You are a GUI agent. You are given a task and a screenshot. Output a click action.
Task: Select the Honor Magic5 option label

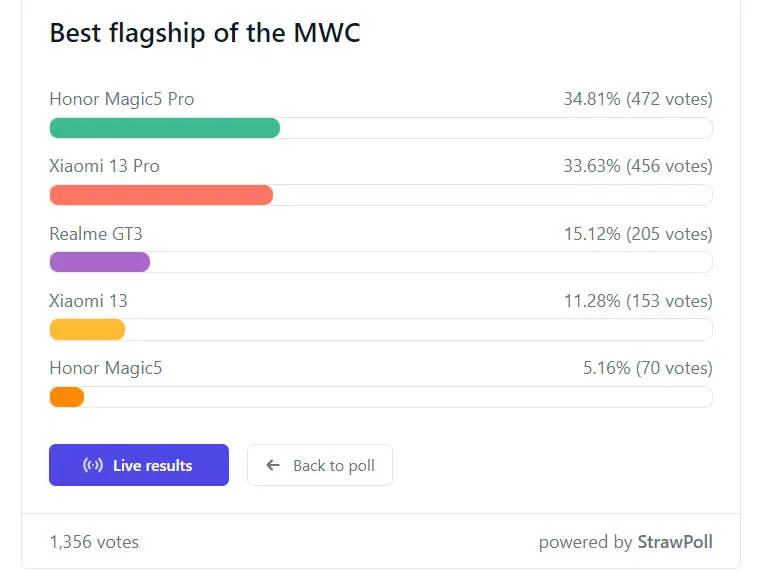[x=106, y=368]
